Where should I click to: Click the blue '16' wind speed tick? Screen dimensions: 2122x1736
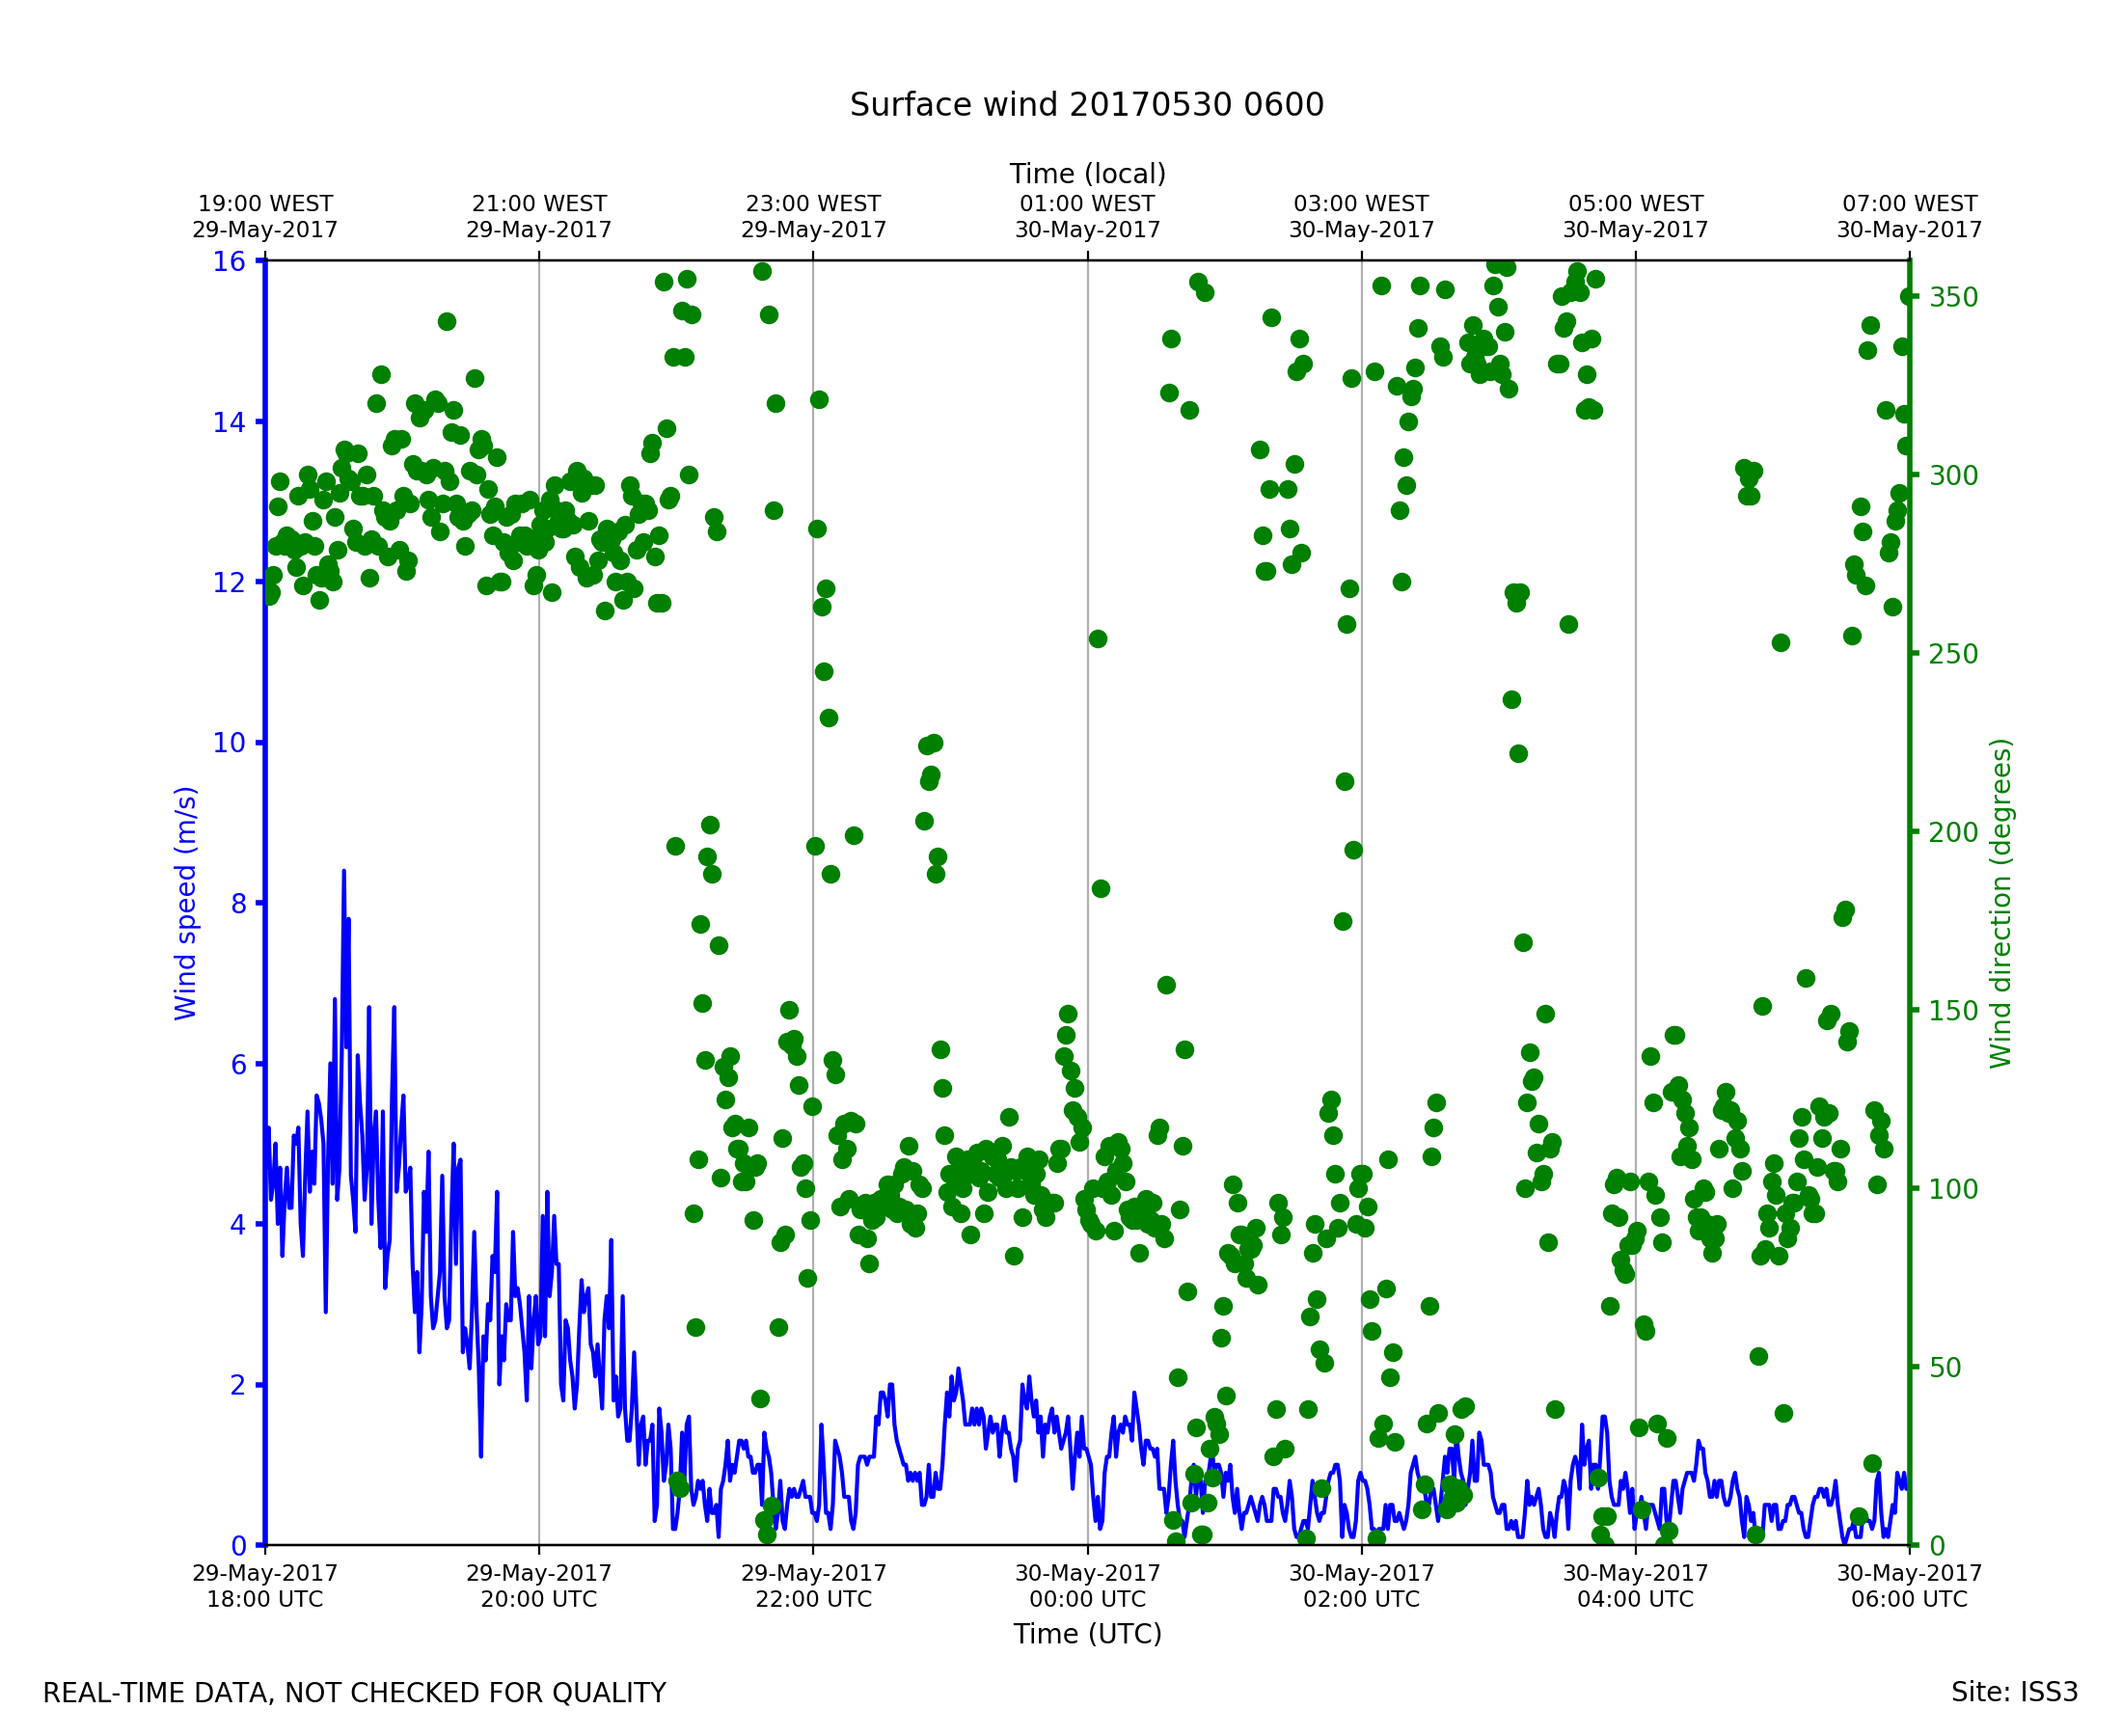click(228, 262)
